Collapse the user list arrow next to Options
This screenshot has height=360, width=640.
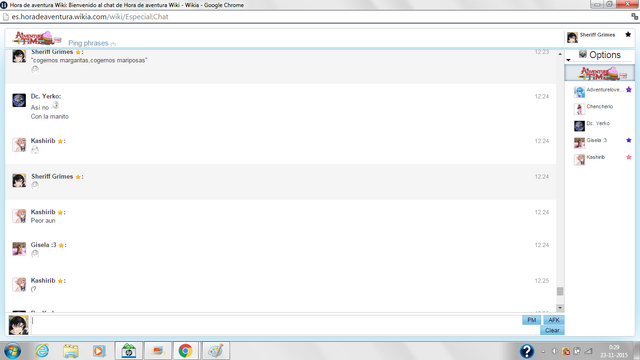[x=568, y=60]
